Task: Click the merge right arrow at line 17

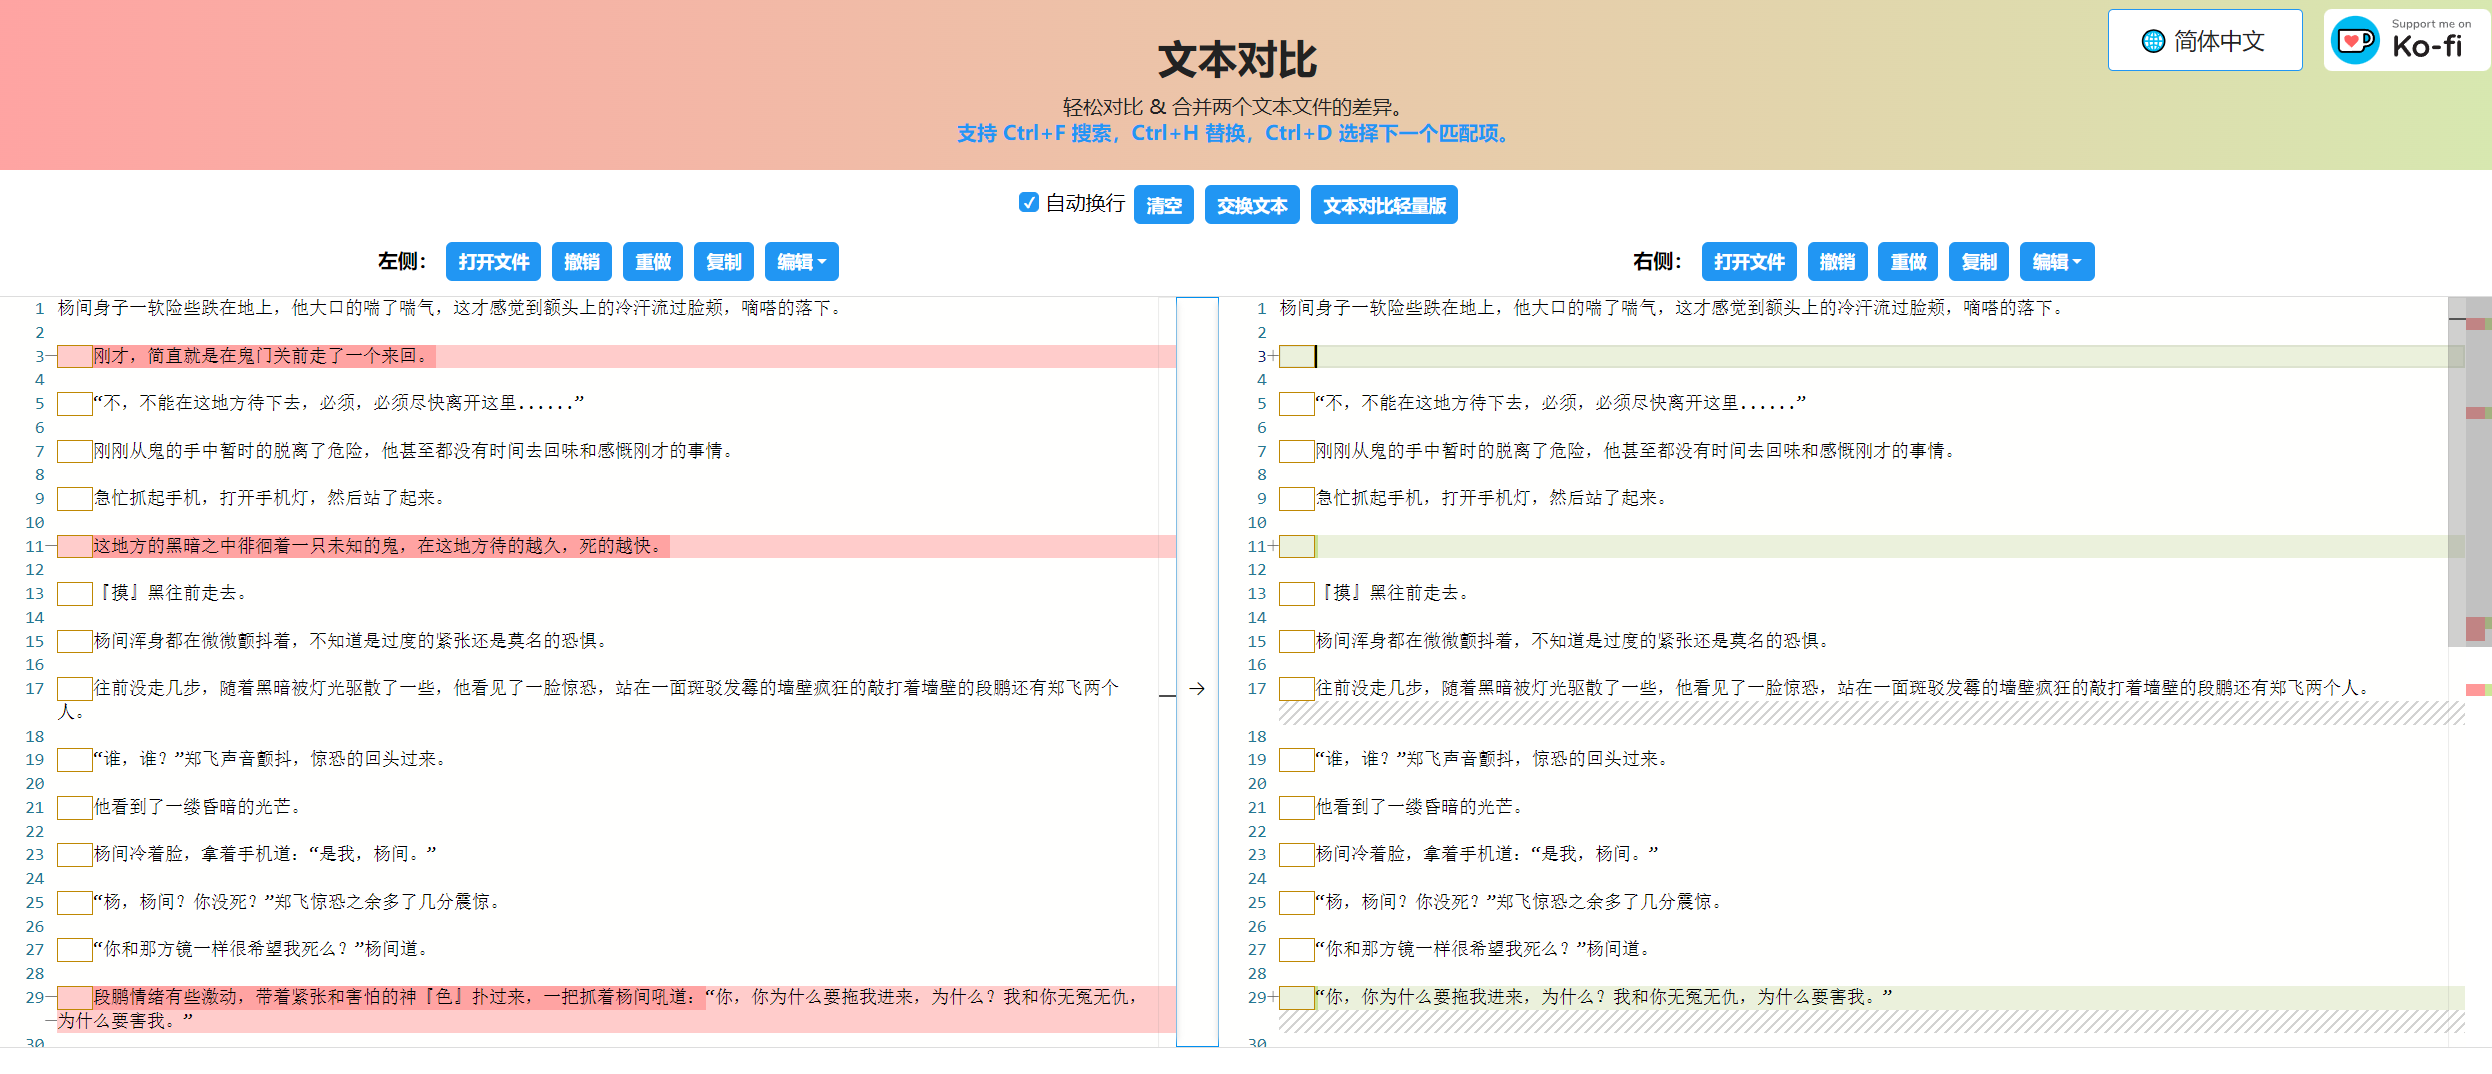Action: pos(1197,688)
